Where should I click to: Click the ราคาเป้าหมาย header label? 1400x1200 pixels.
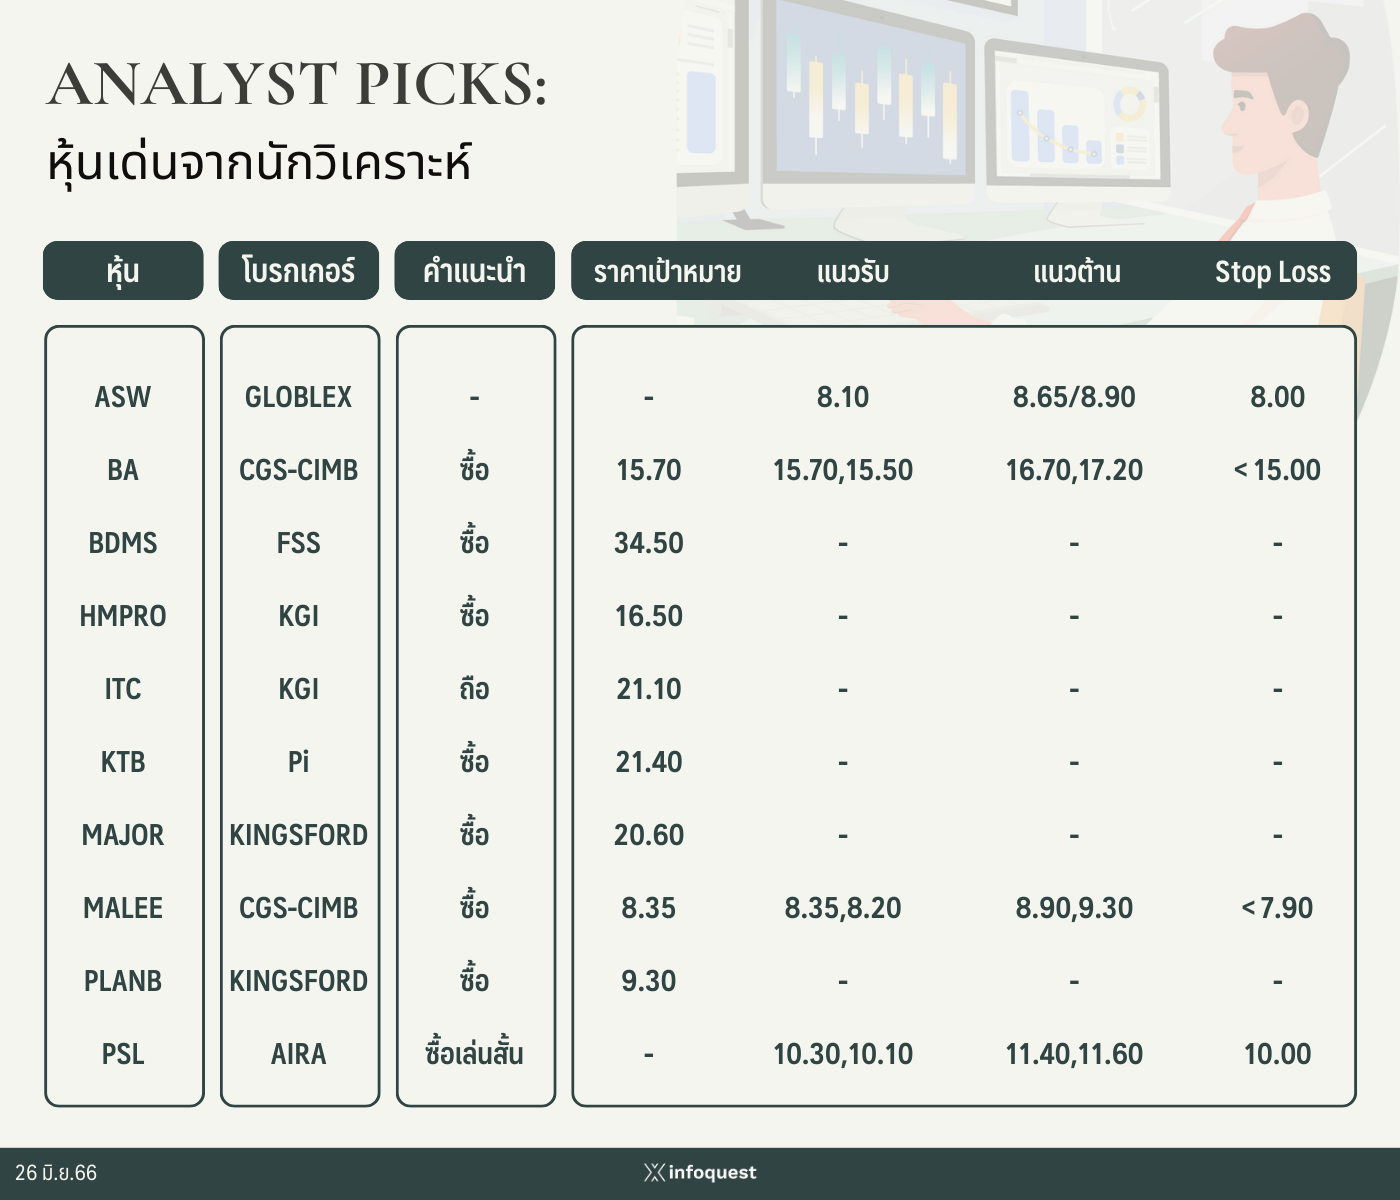pos(667,272)
